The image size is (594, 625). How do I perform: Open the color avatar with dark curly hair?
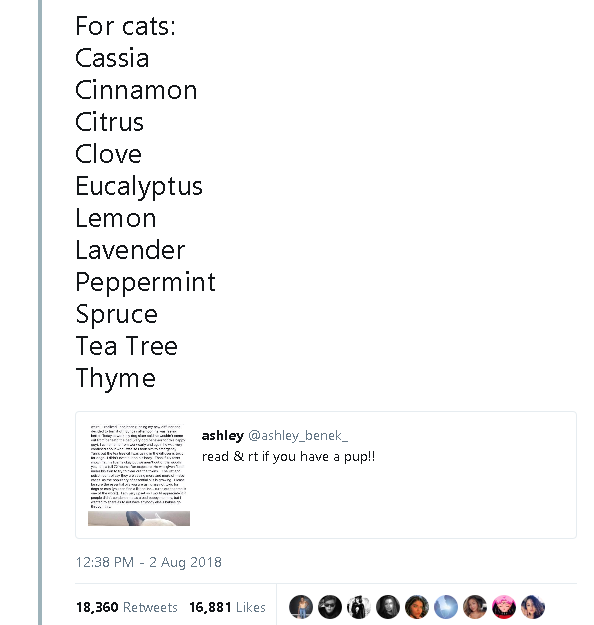(x=417, y=607)
